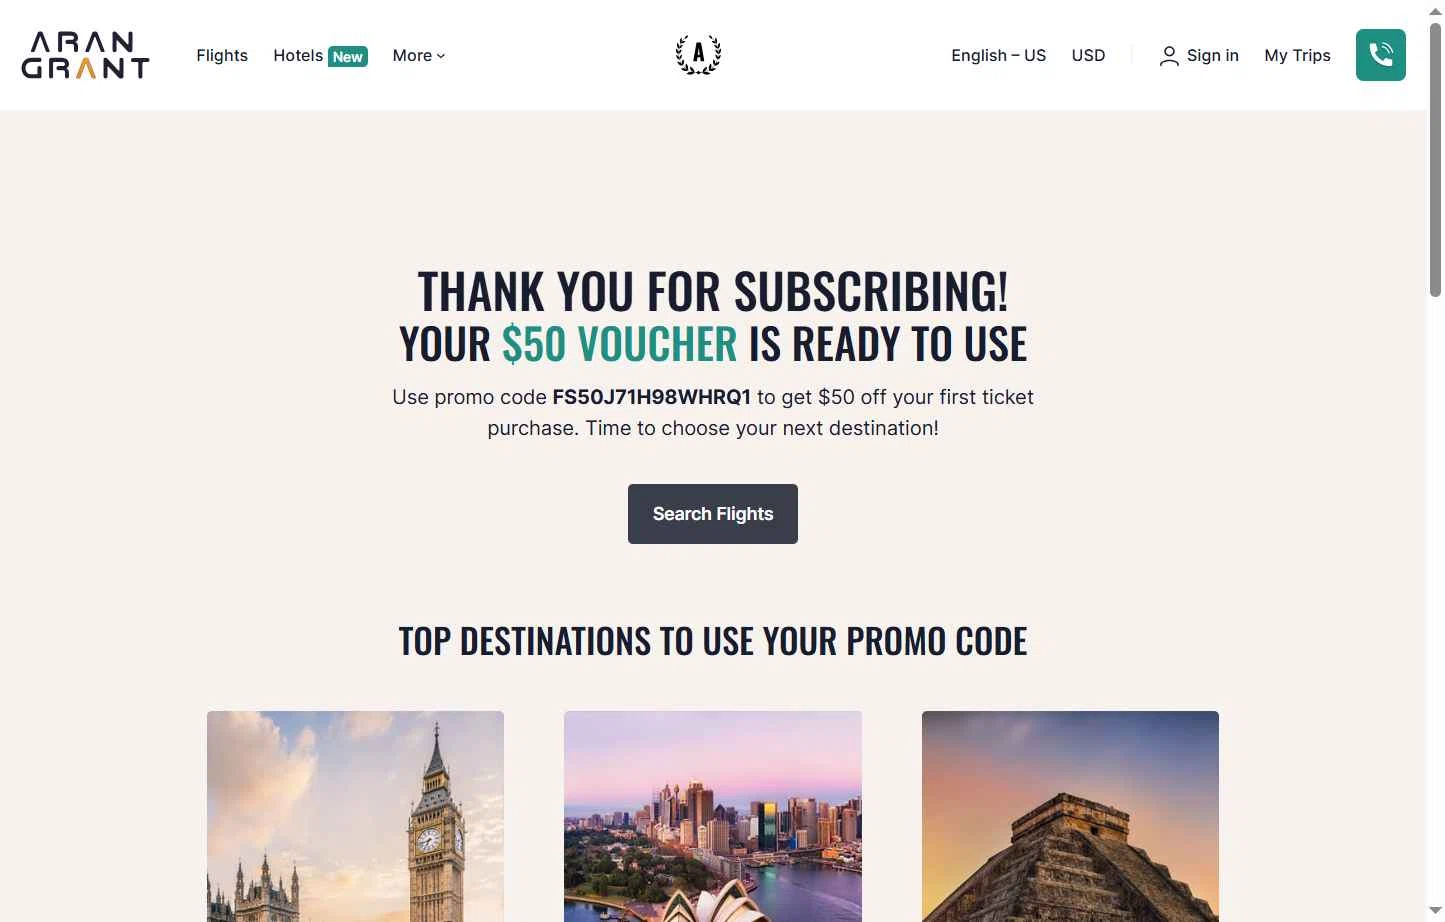This screenshot has width=1445, height=922.
Task: Open the Flights menu item
Action: click(222, 56)
